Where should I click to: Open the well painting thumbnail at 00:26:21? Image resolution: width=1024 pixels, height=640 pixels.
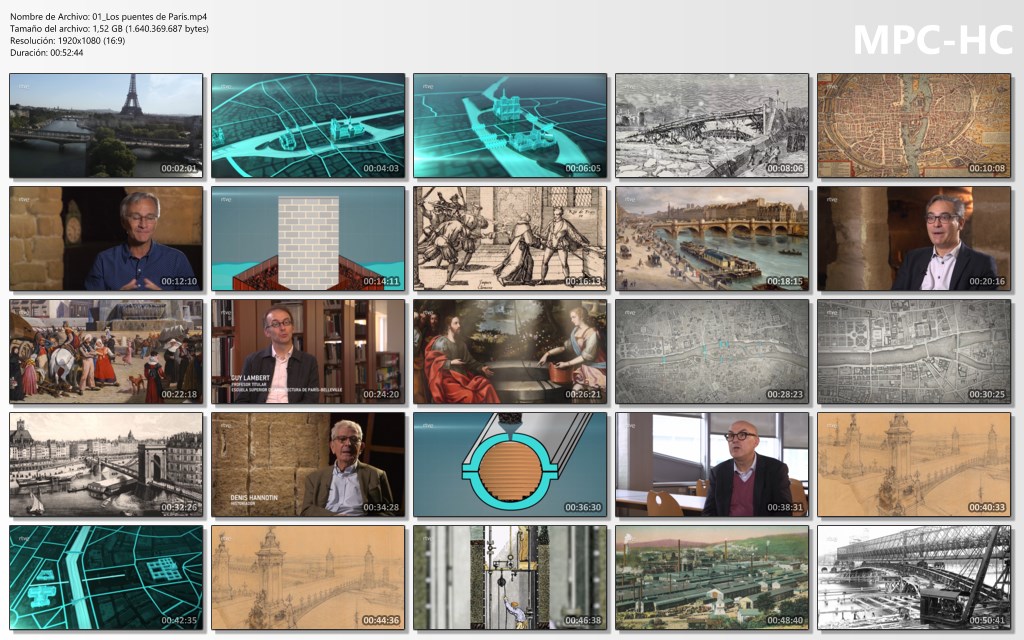[x=510, y=351]
